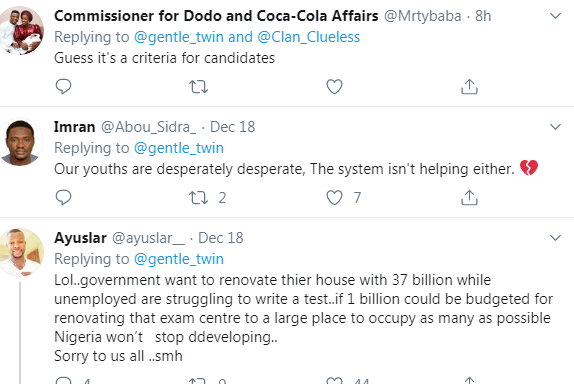Open the Ayuslar display name
Image resolution: width=574 pixels, height=384 pixels.
pos(80,238)
